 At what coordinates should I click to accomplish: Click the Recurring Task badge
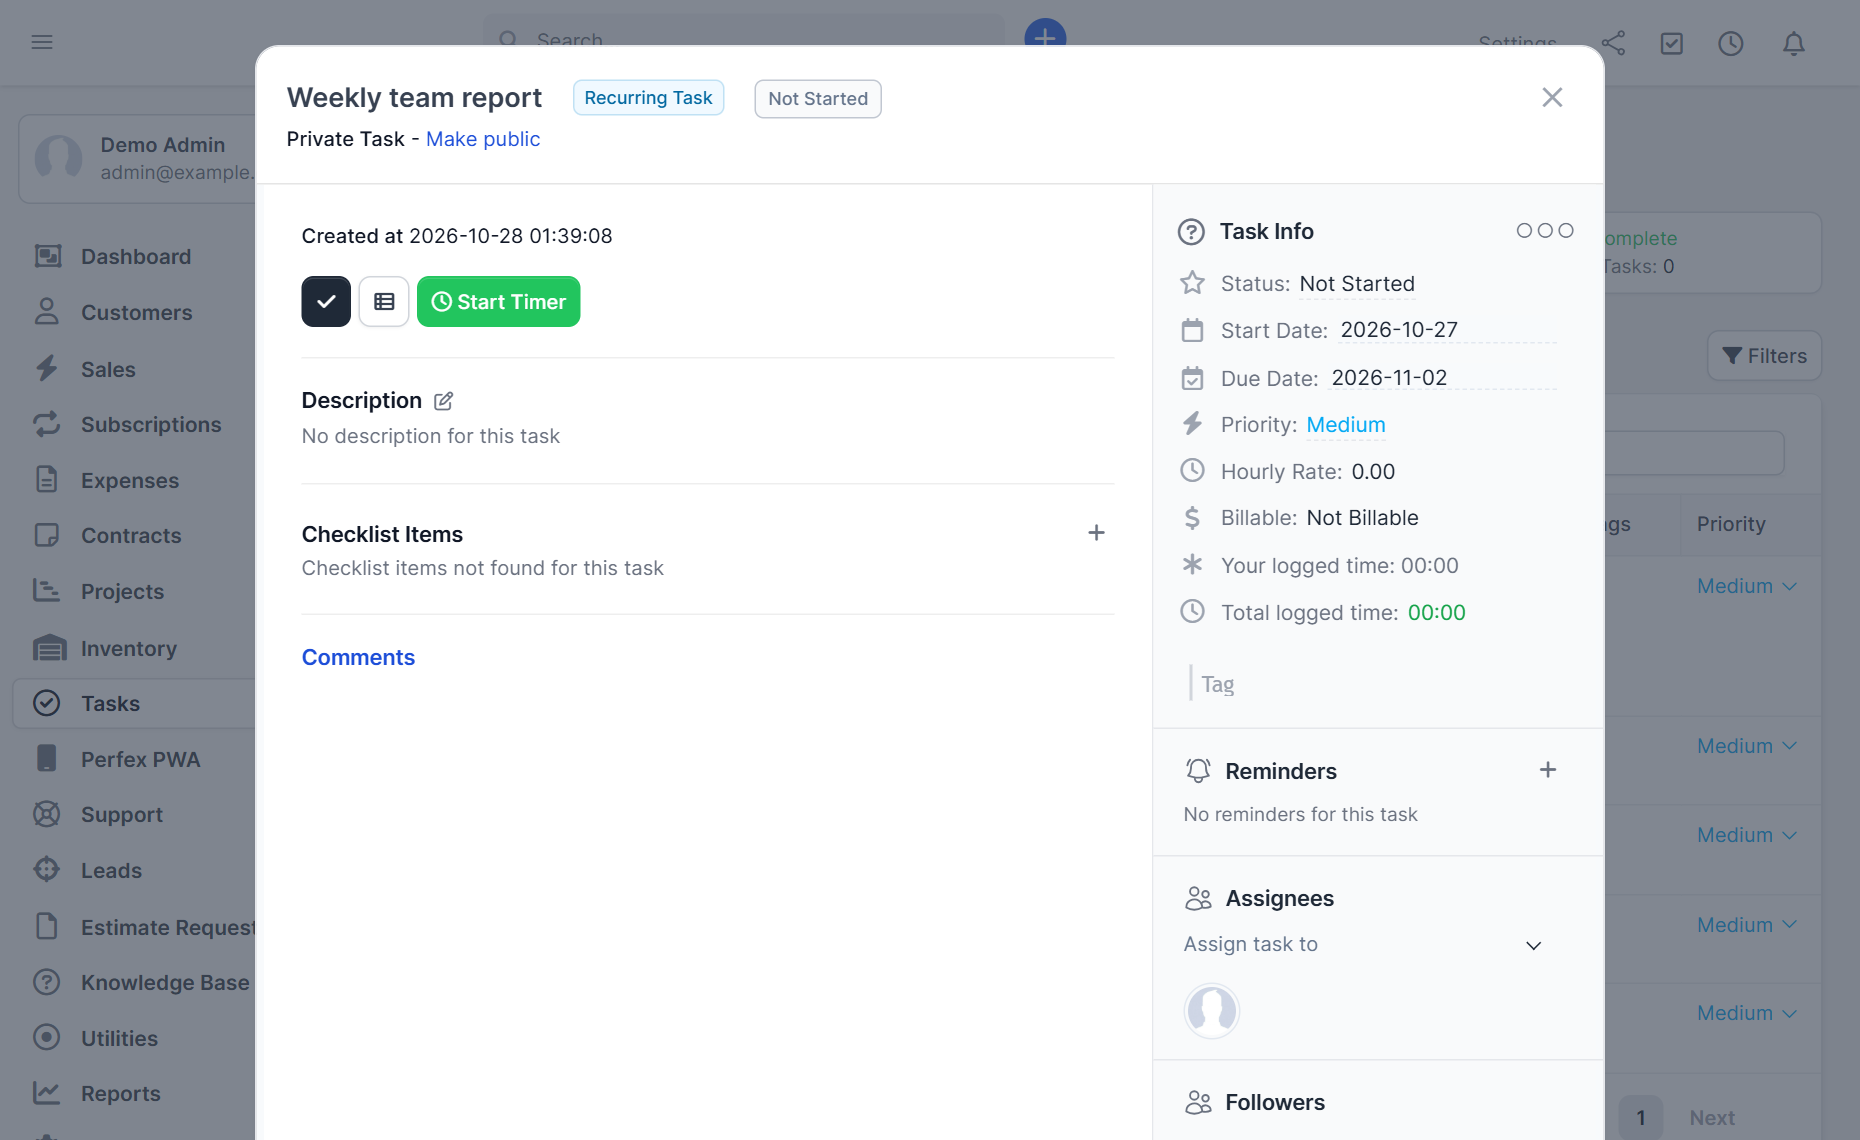[648, 98]
